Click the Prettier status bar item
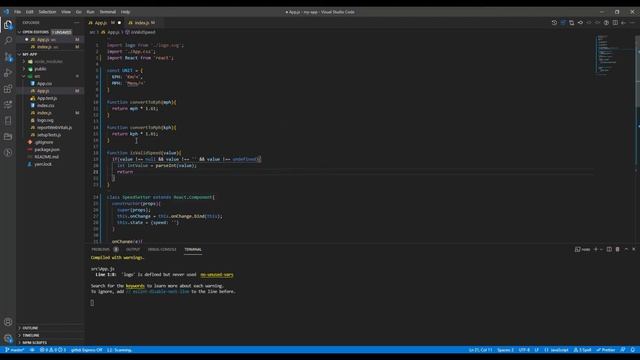This screenshot has width=640, height=360. [x=606, y=350]
